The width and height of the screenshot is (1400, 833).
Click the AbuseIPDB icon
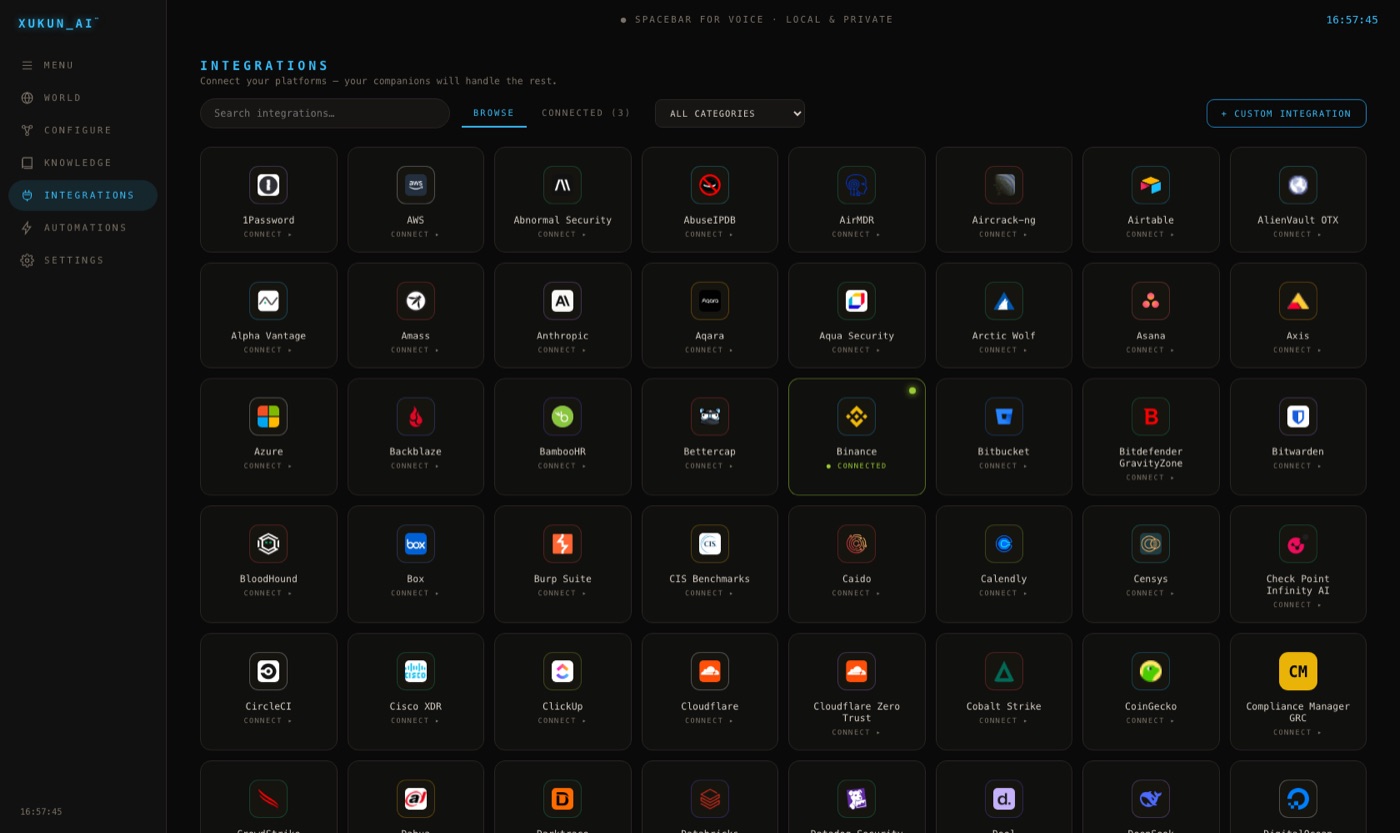(709, 185)
